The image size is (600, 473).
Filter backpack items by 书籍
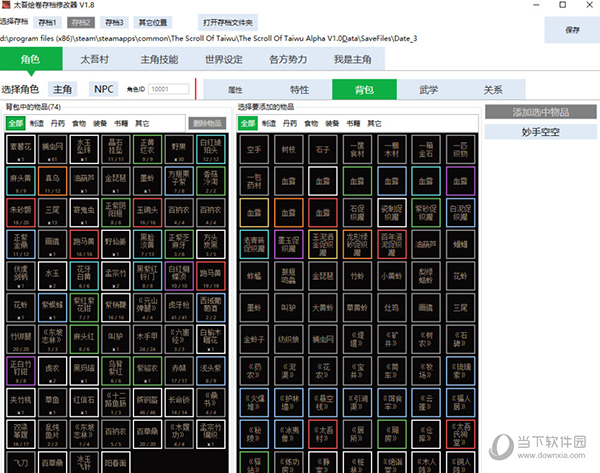[121, 123]
